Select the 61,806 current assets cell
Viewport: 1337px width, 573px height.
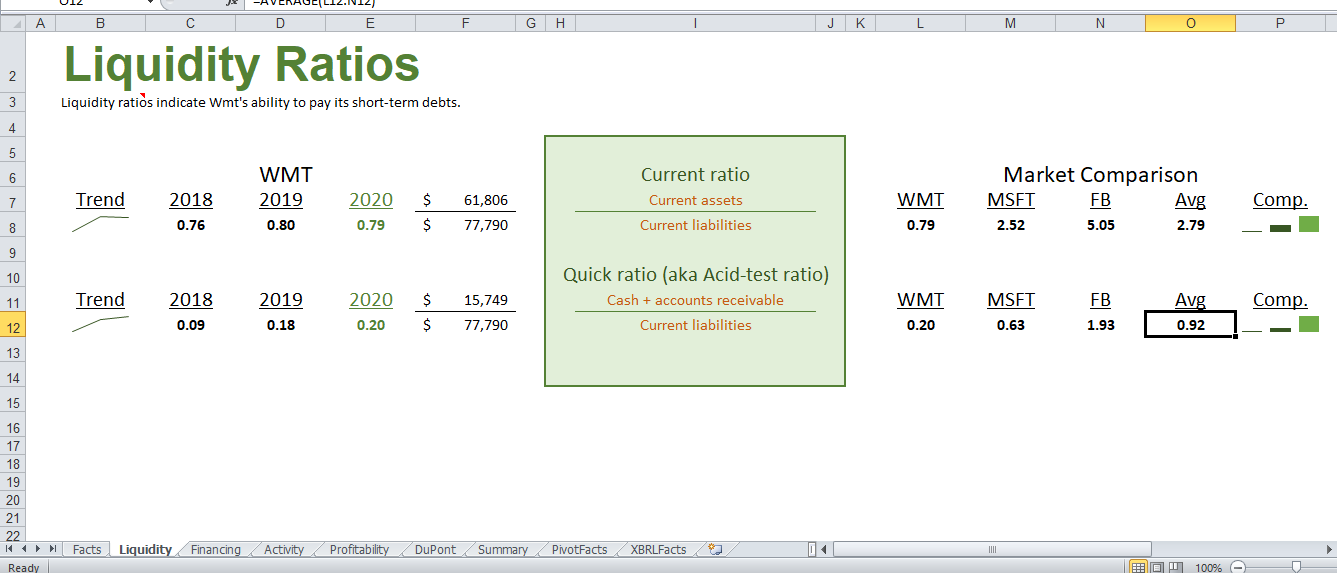tap(466, 200)
